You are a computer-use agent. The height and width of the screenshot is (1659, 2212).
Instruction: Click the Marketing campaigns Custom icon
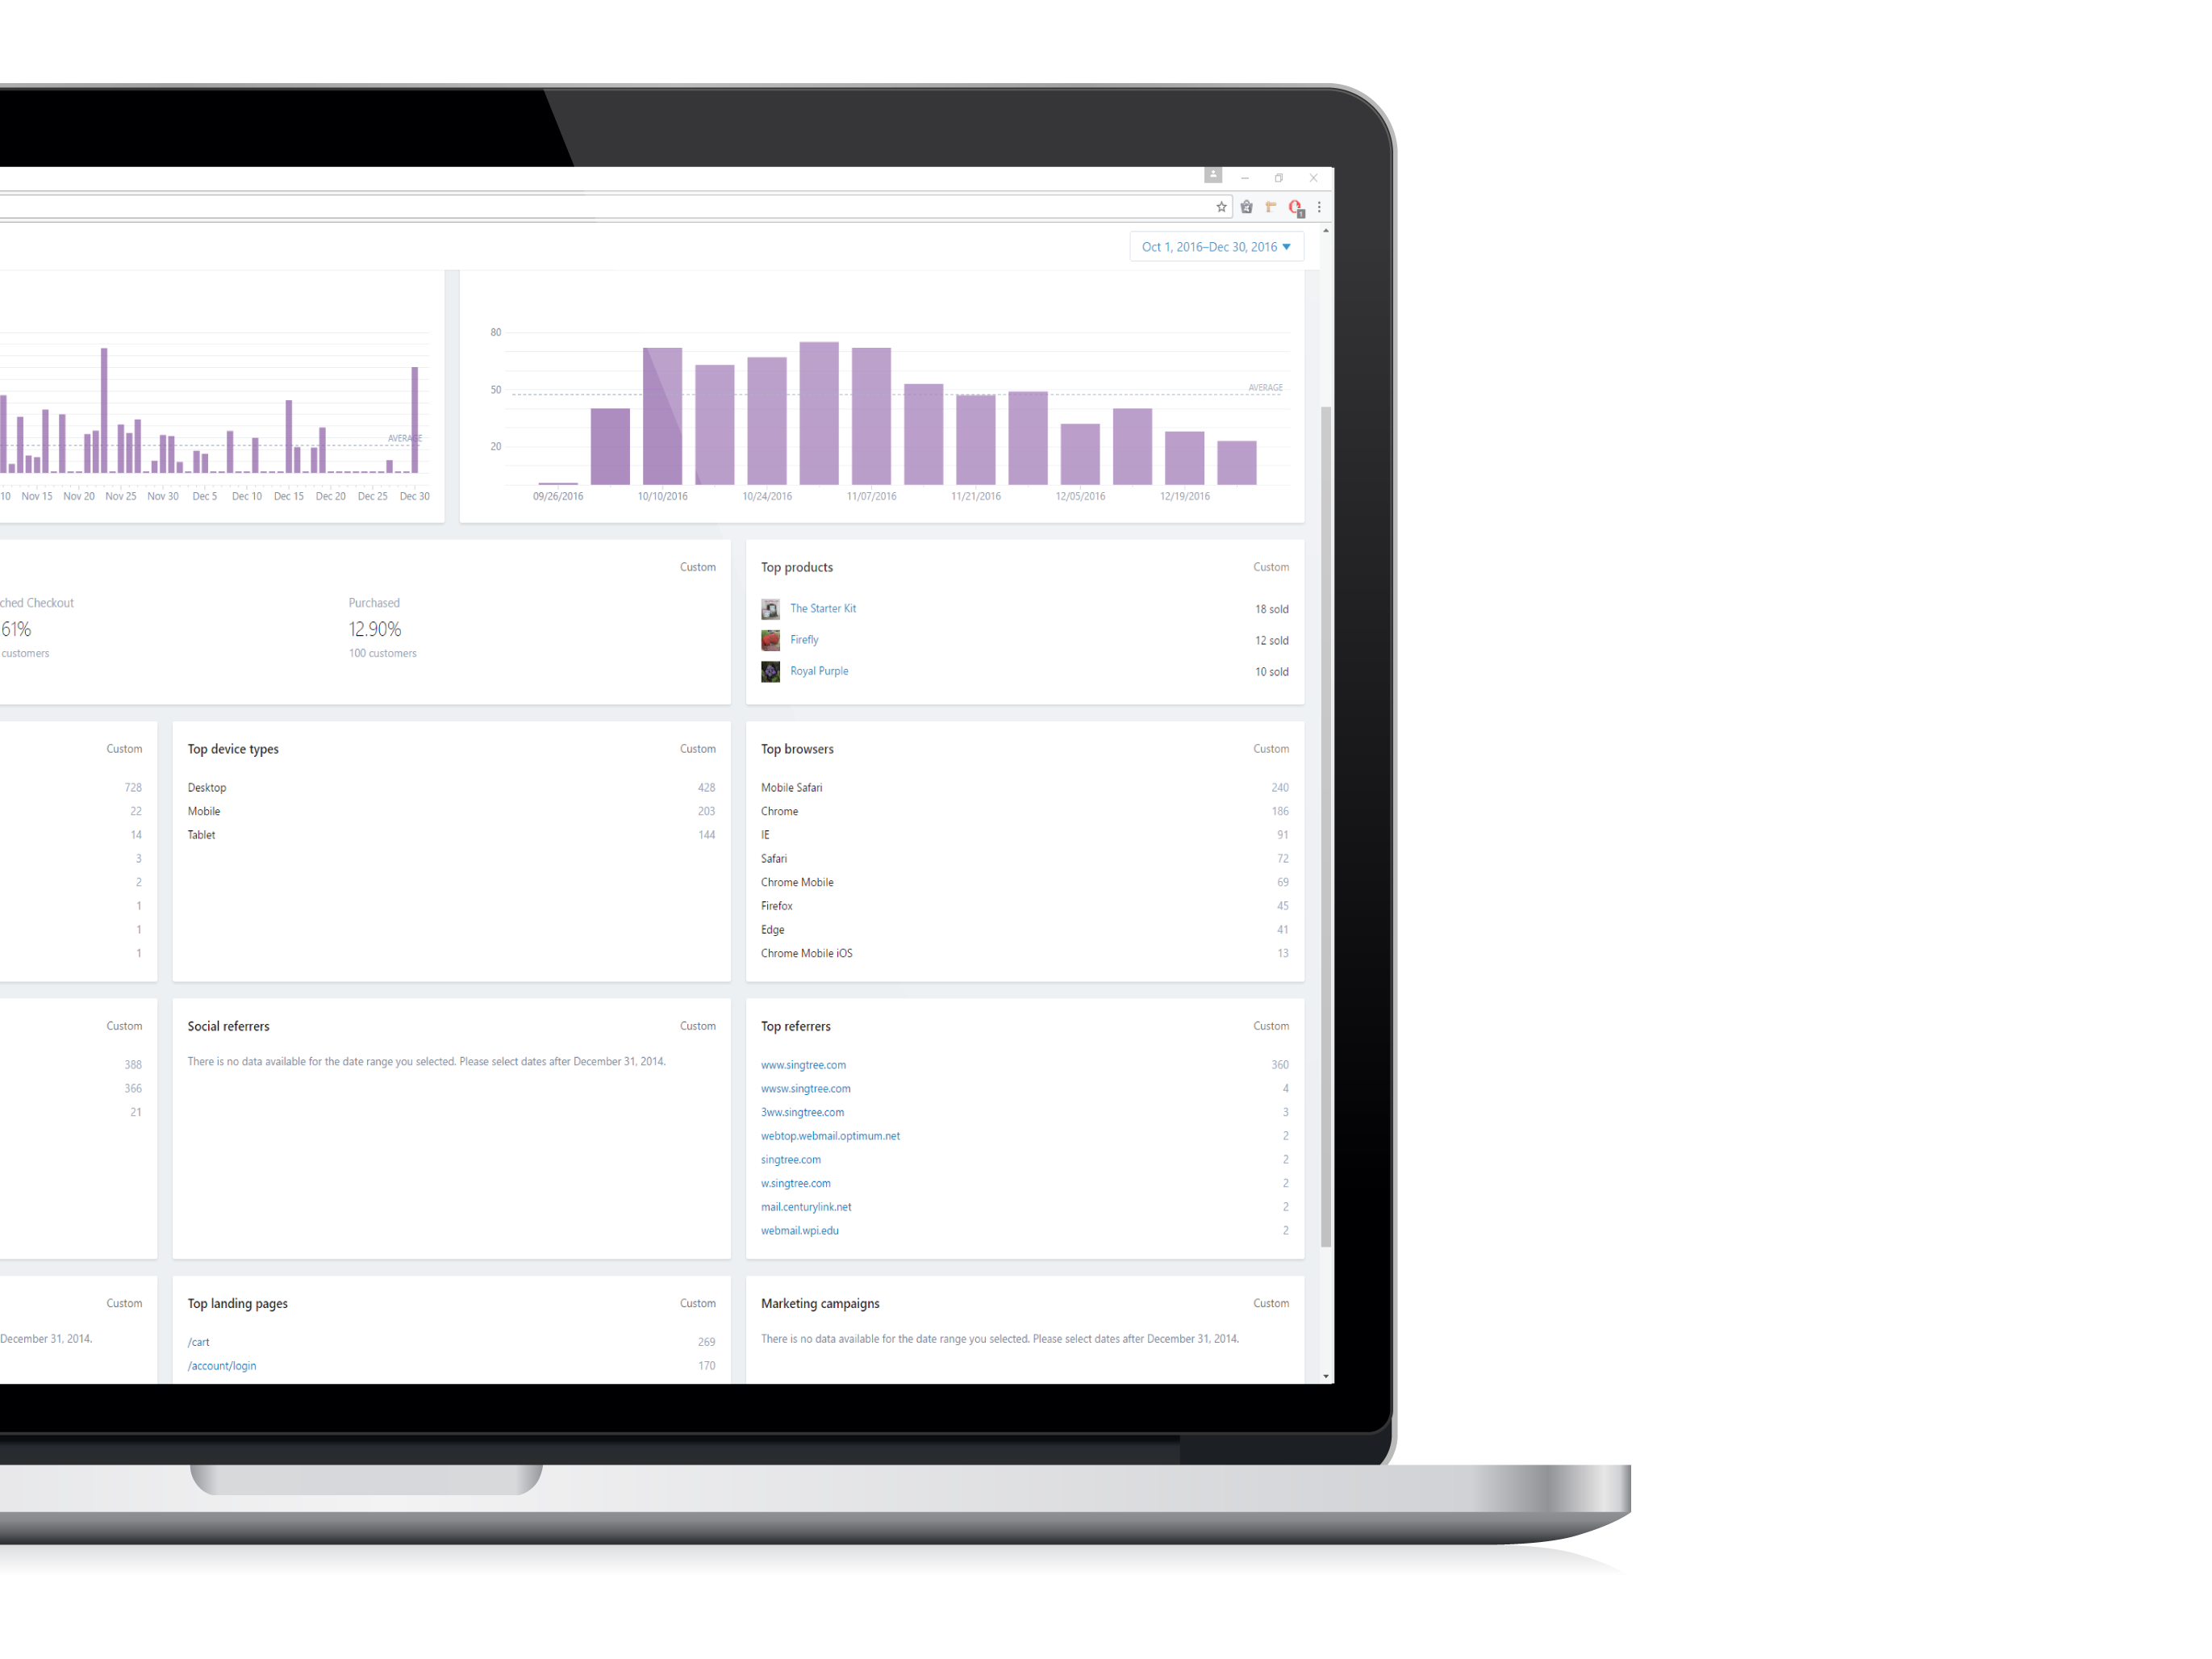pyautogui.click(x=1270, y=1303)
